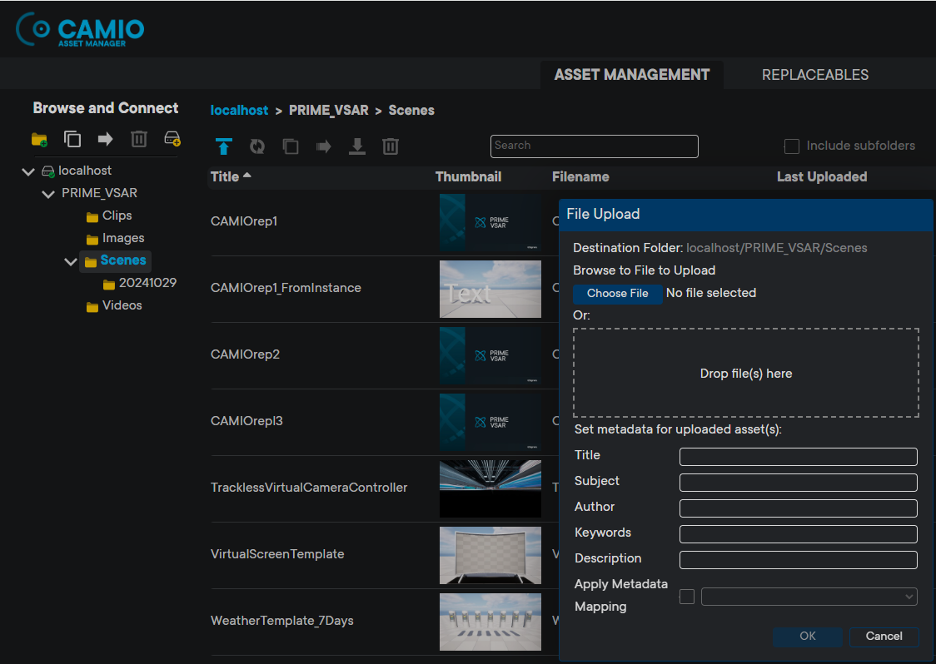Click the asset toolbar delete trash icon
The height and width of the screenshot is (664, 936).
pyautogui.click(x=390, y=147)
